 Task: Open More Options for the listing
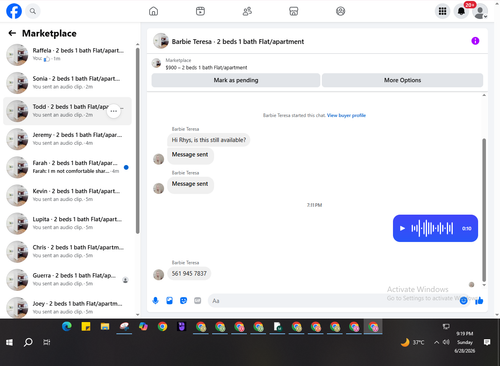pos(402,80)
